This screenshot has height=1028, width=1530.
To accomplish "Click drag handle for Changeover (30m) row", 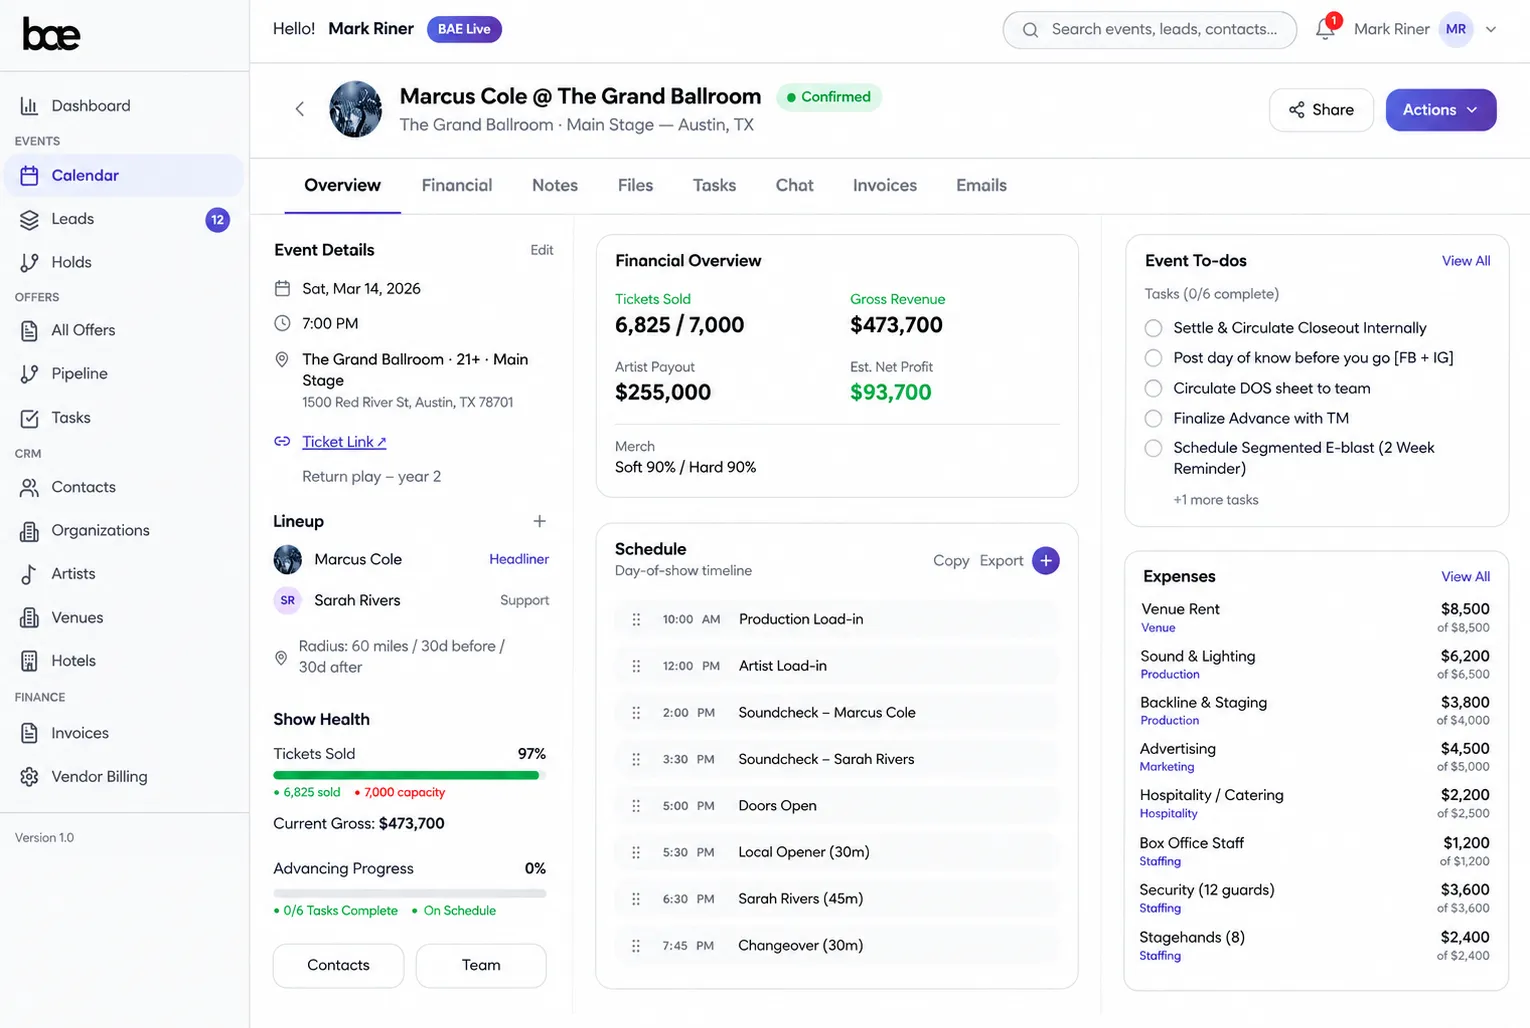I will tap(636, 945).
